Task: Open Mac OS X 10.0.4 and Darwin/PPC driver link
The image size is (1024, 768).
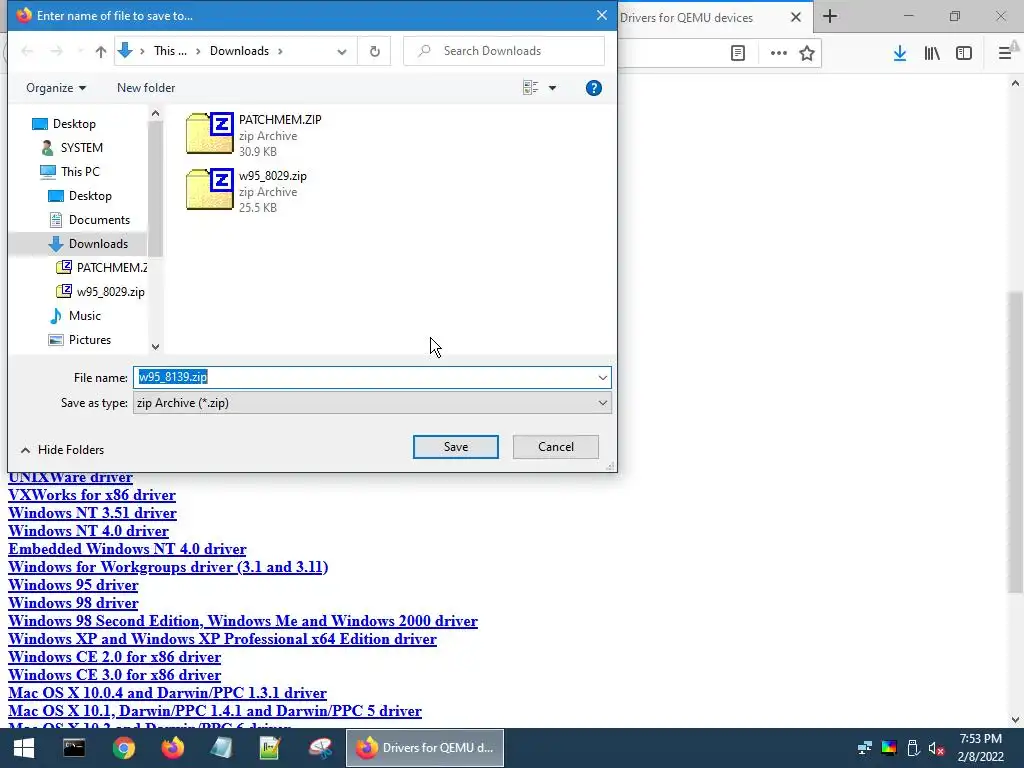Action: (167, 693)
